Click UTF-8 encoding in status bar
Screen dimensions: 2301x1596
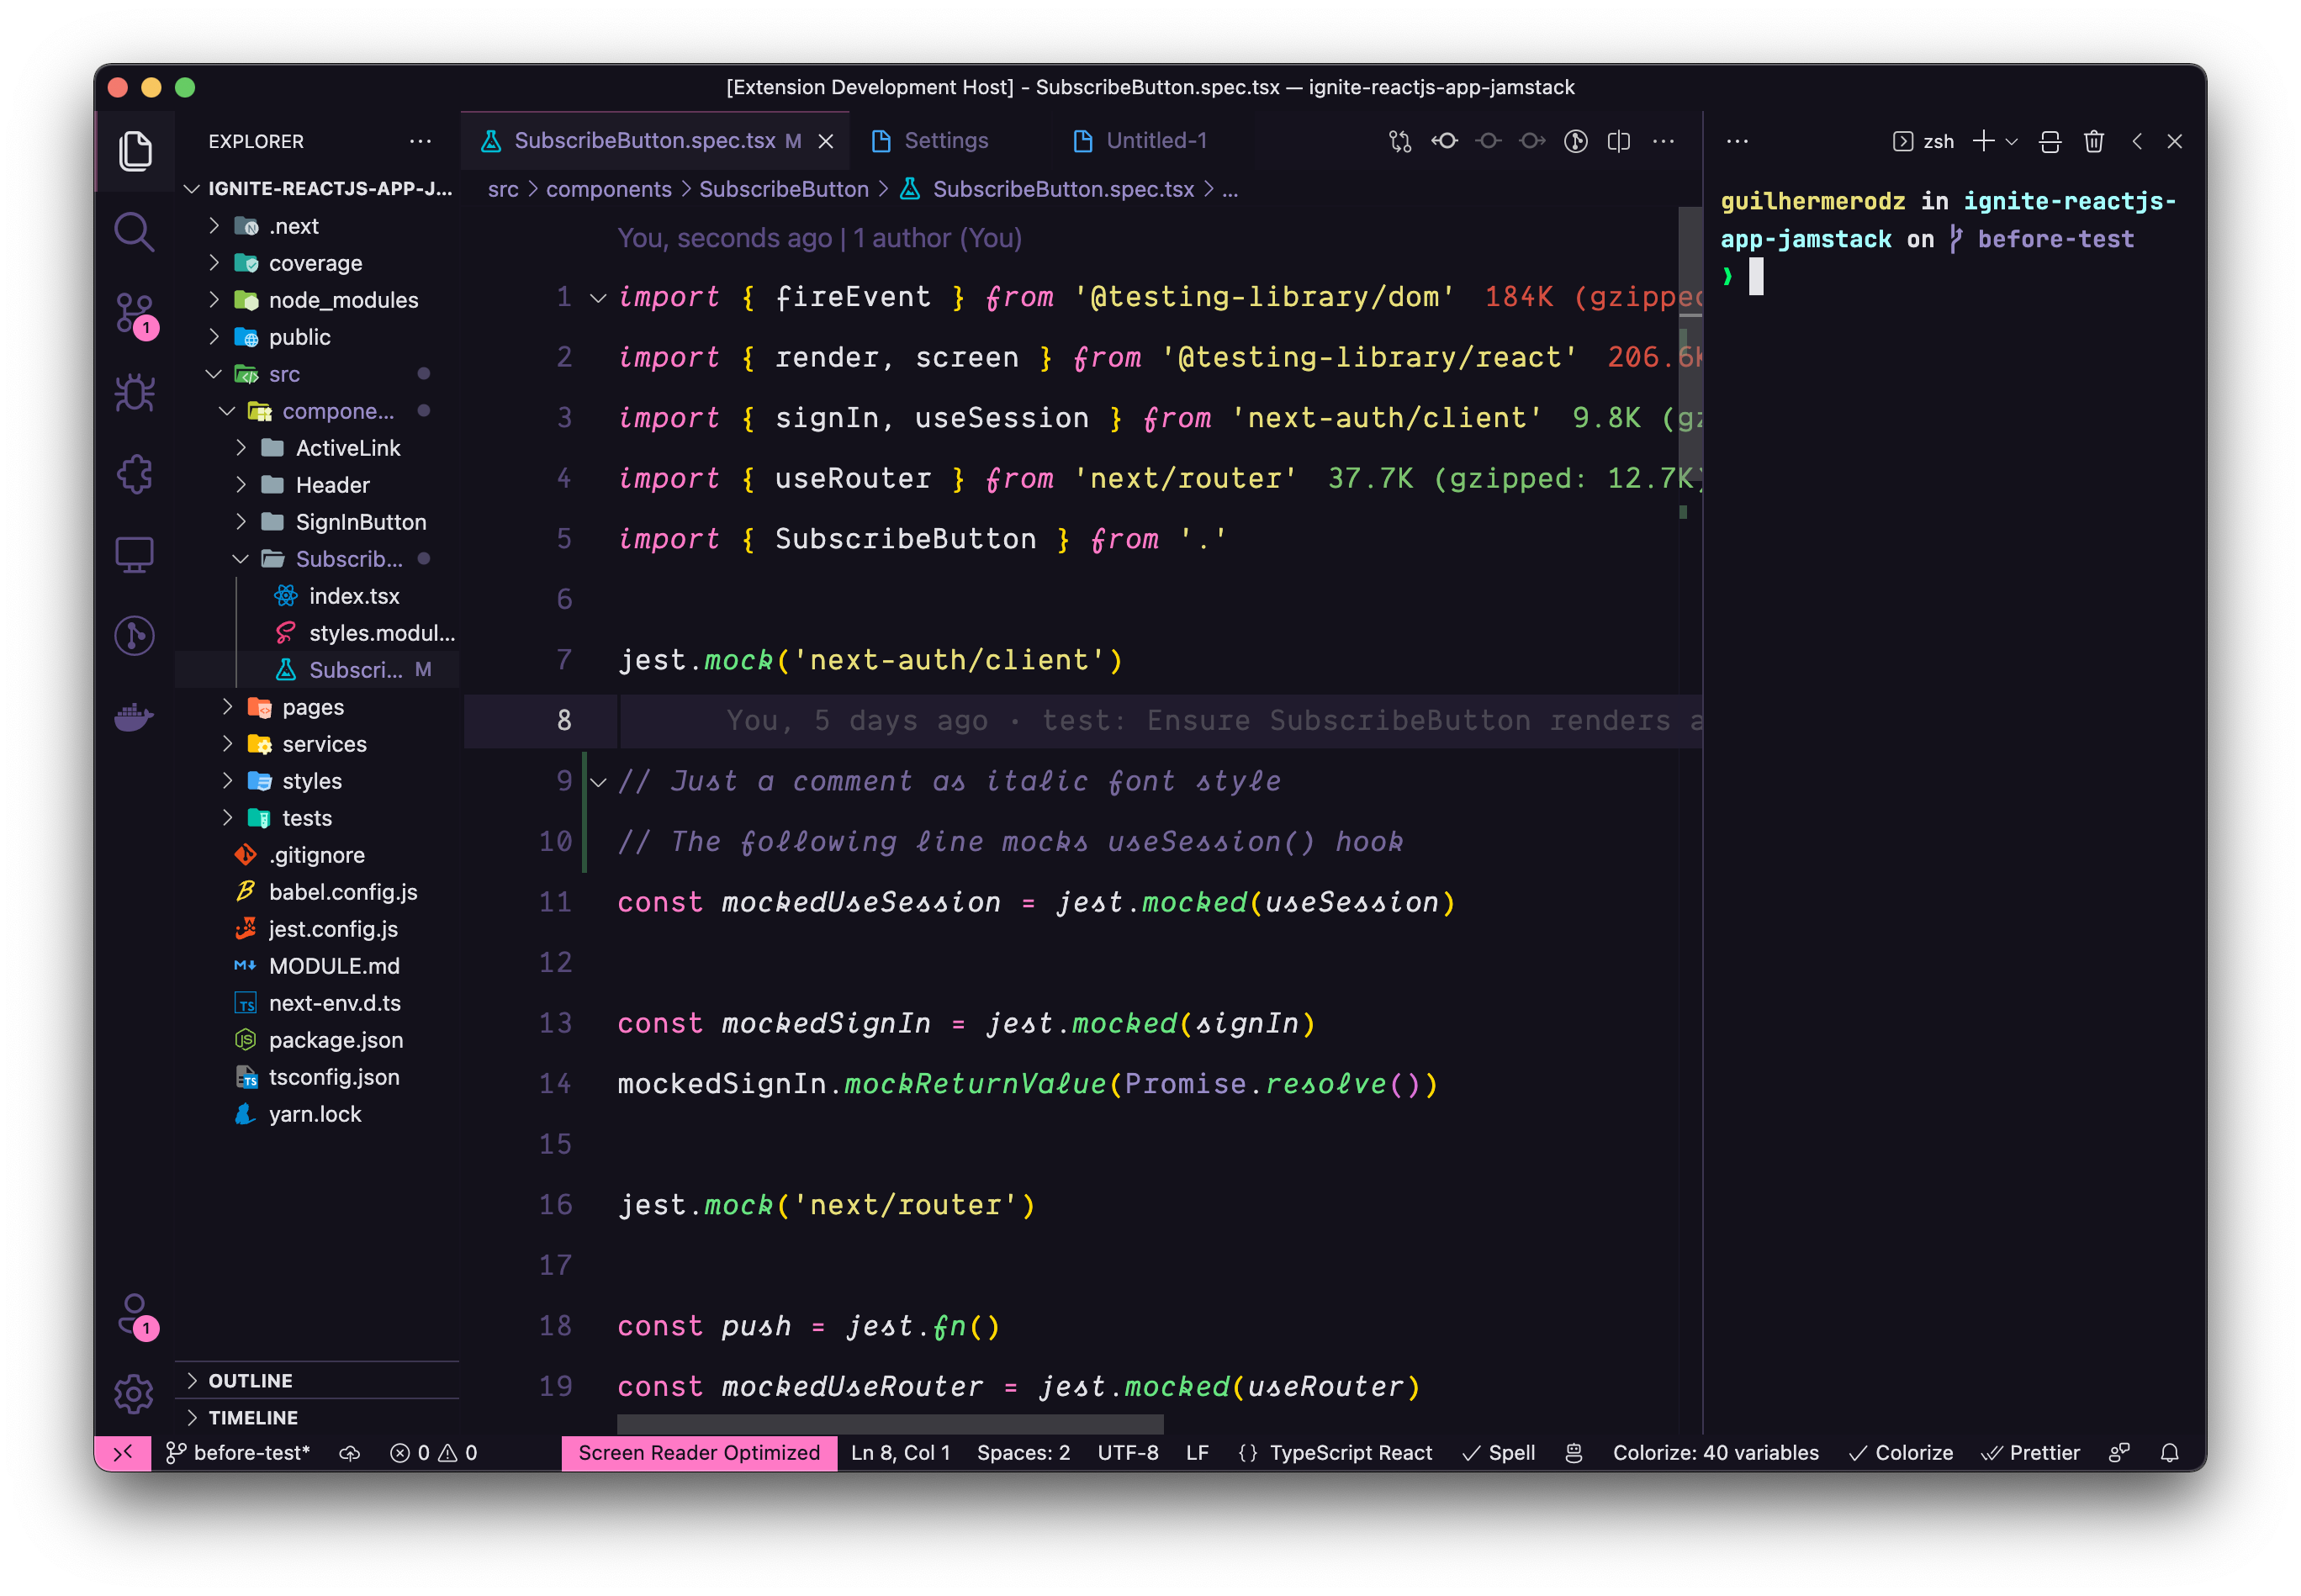[x=1128, y=1453]
